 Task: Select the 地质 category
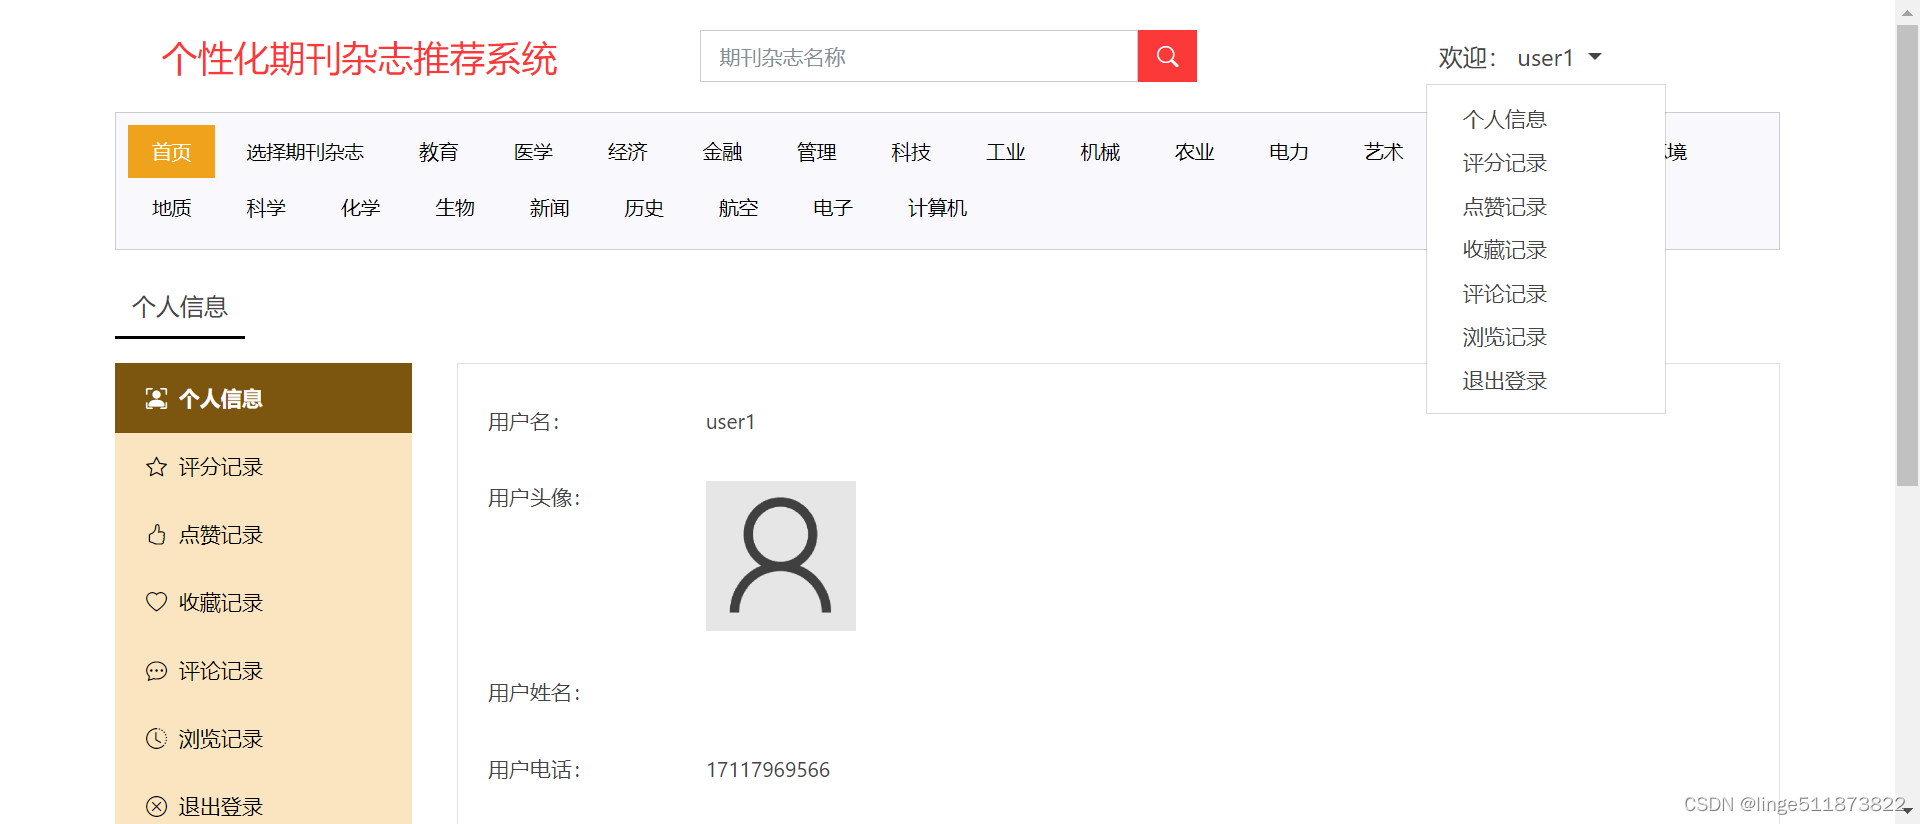(171, 208)
